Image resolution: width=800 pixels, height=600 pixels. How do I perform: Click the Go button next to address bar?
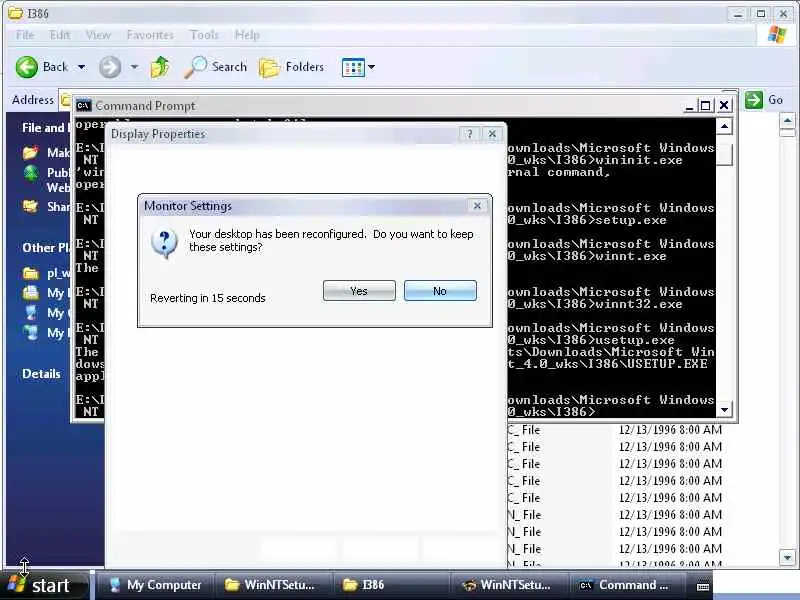(764, 99)
